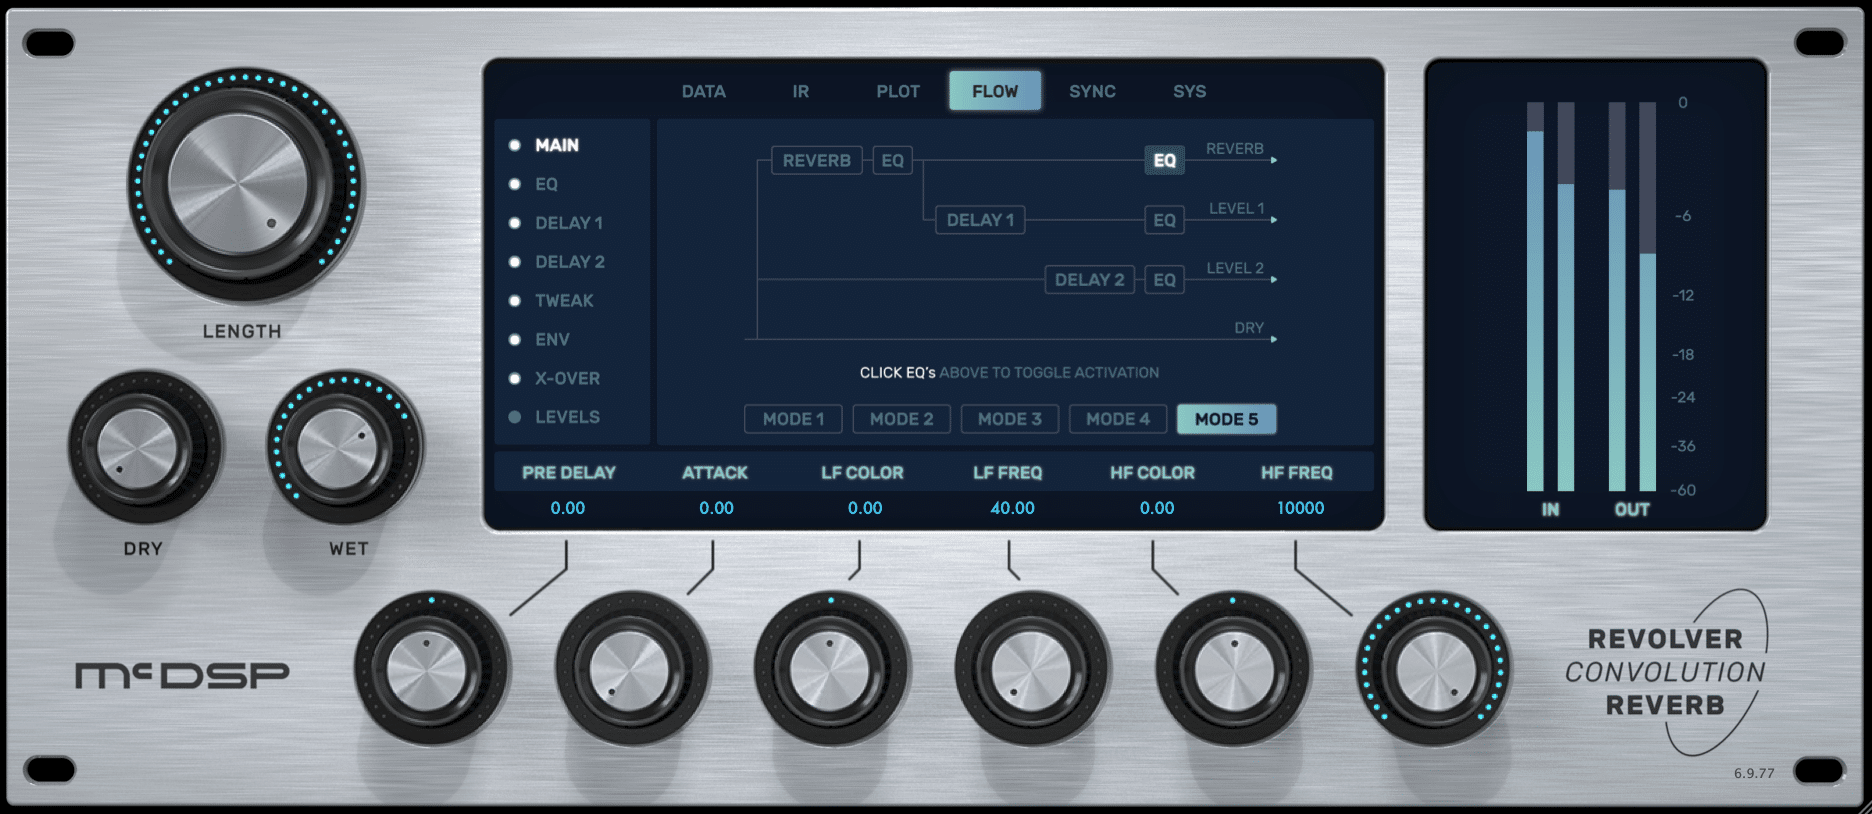Select MODE 1 routing button

(793, 419)
